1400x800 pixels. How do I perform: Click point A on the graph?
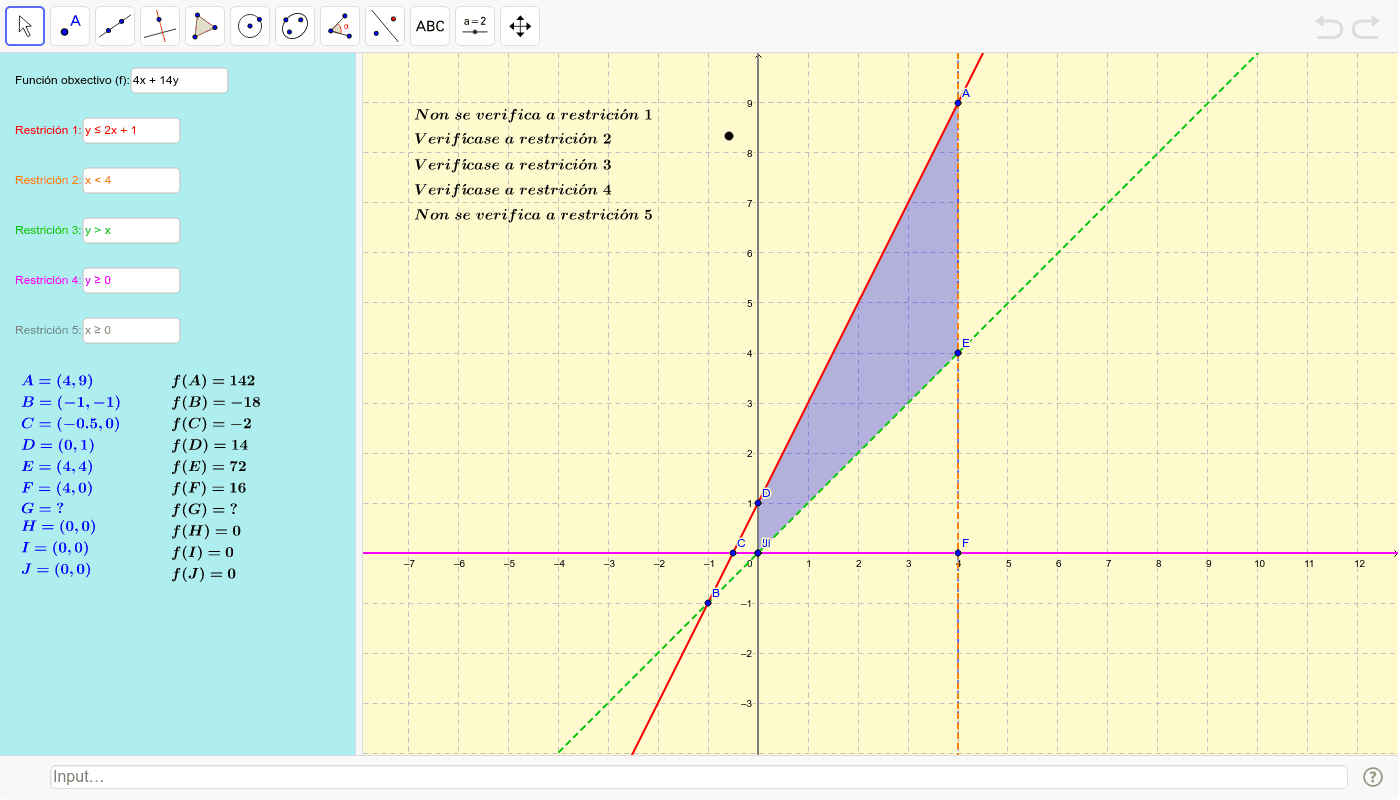pyautogui.click(x=958, y=103)
